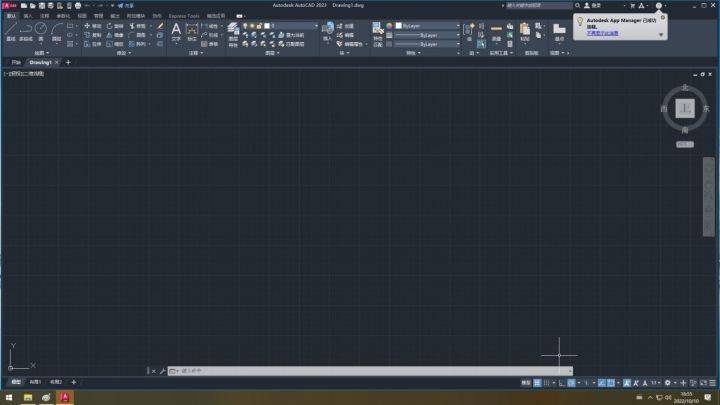Open the App Manager notification link
720x405 pixels.
point(602,33)
